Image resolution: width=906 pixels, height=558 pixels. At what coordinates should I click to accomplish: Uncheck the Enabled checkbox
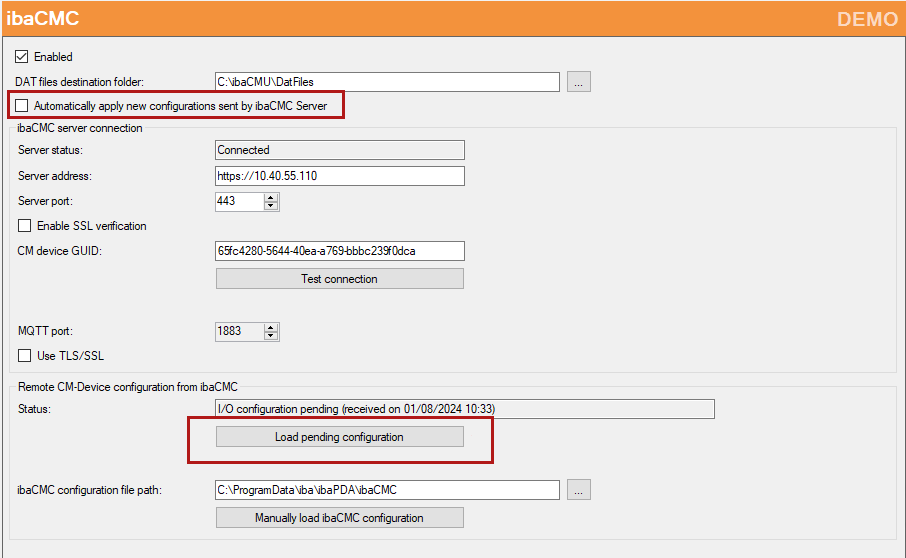[x=21, y=57]
